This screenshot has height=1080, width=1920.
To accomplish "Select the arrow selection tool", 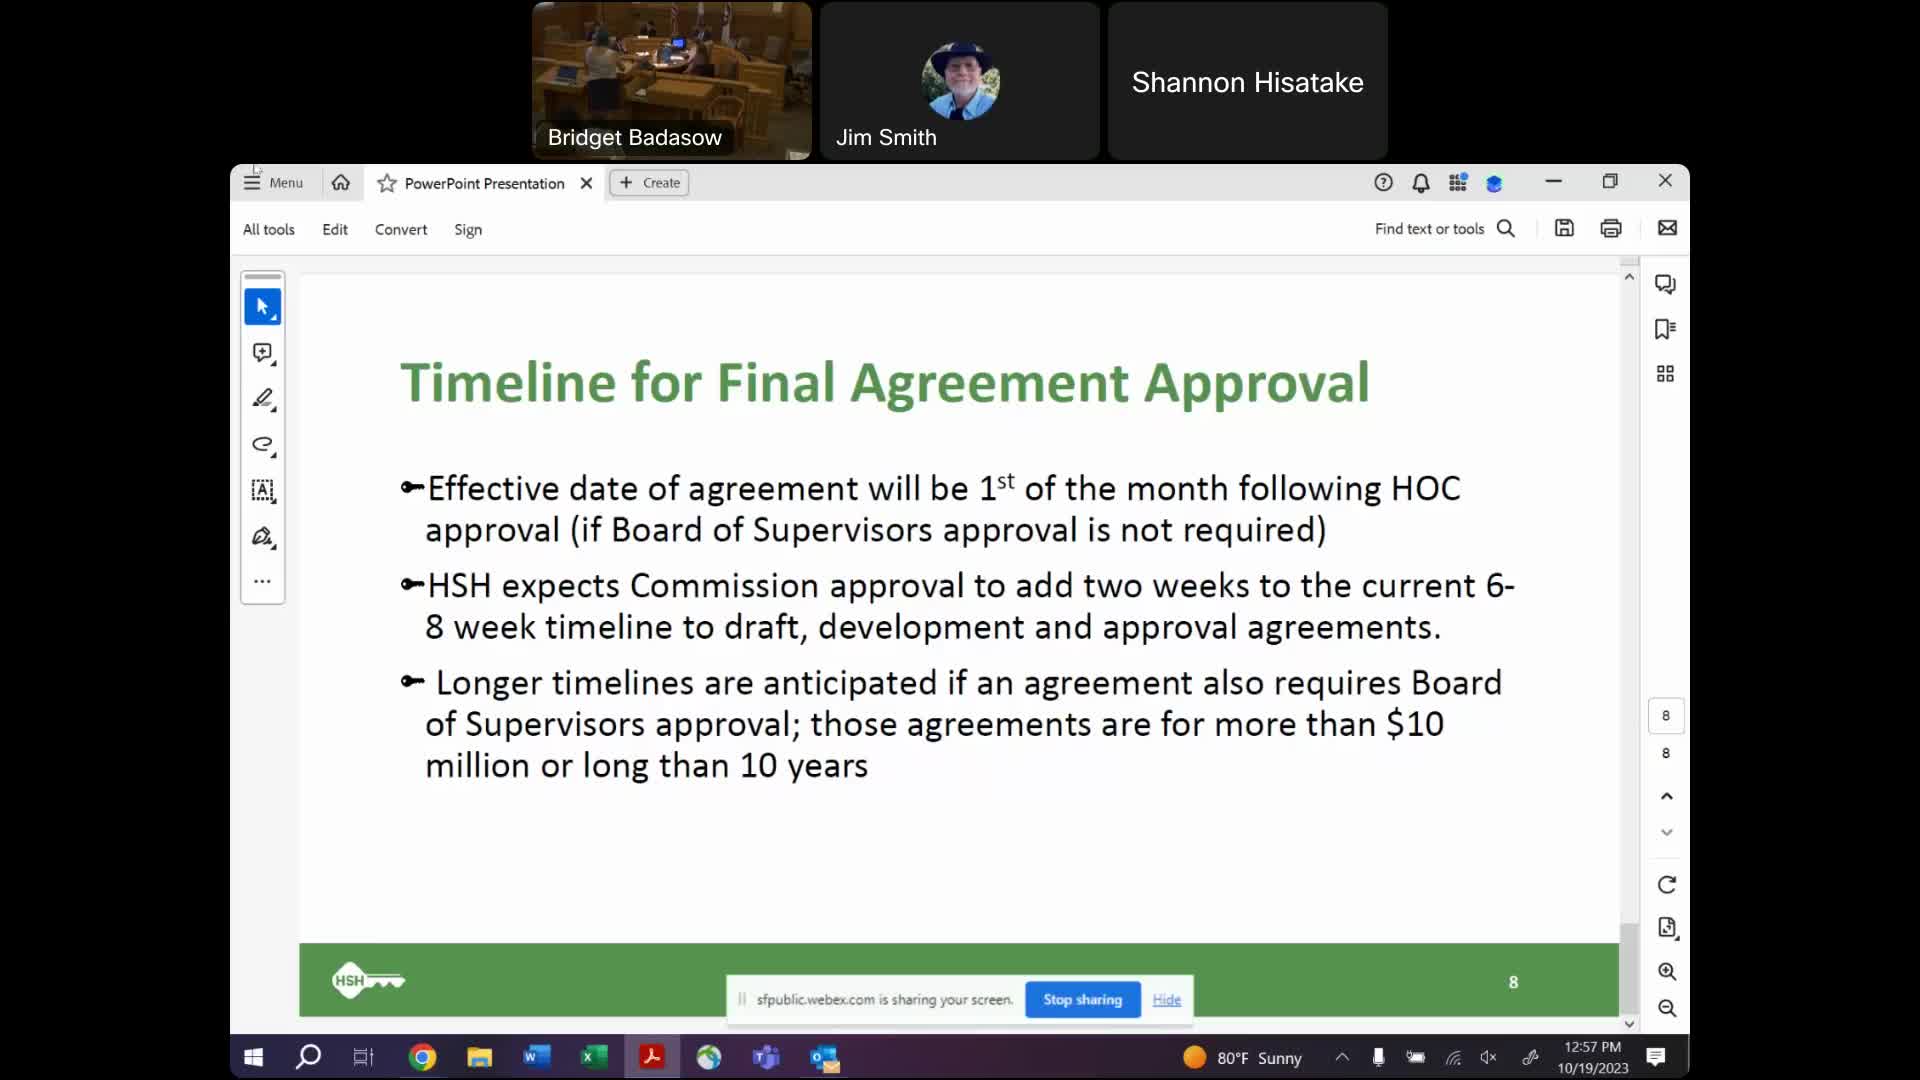I will [262, 307].
